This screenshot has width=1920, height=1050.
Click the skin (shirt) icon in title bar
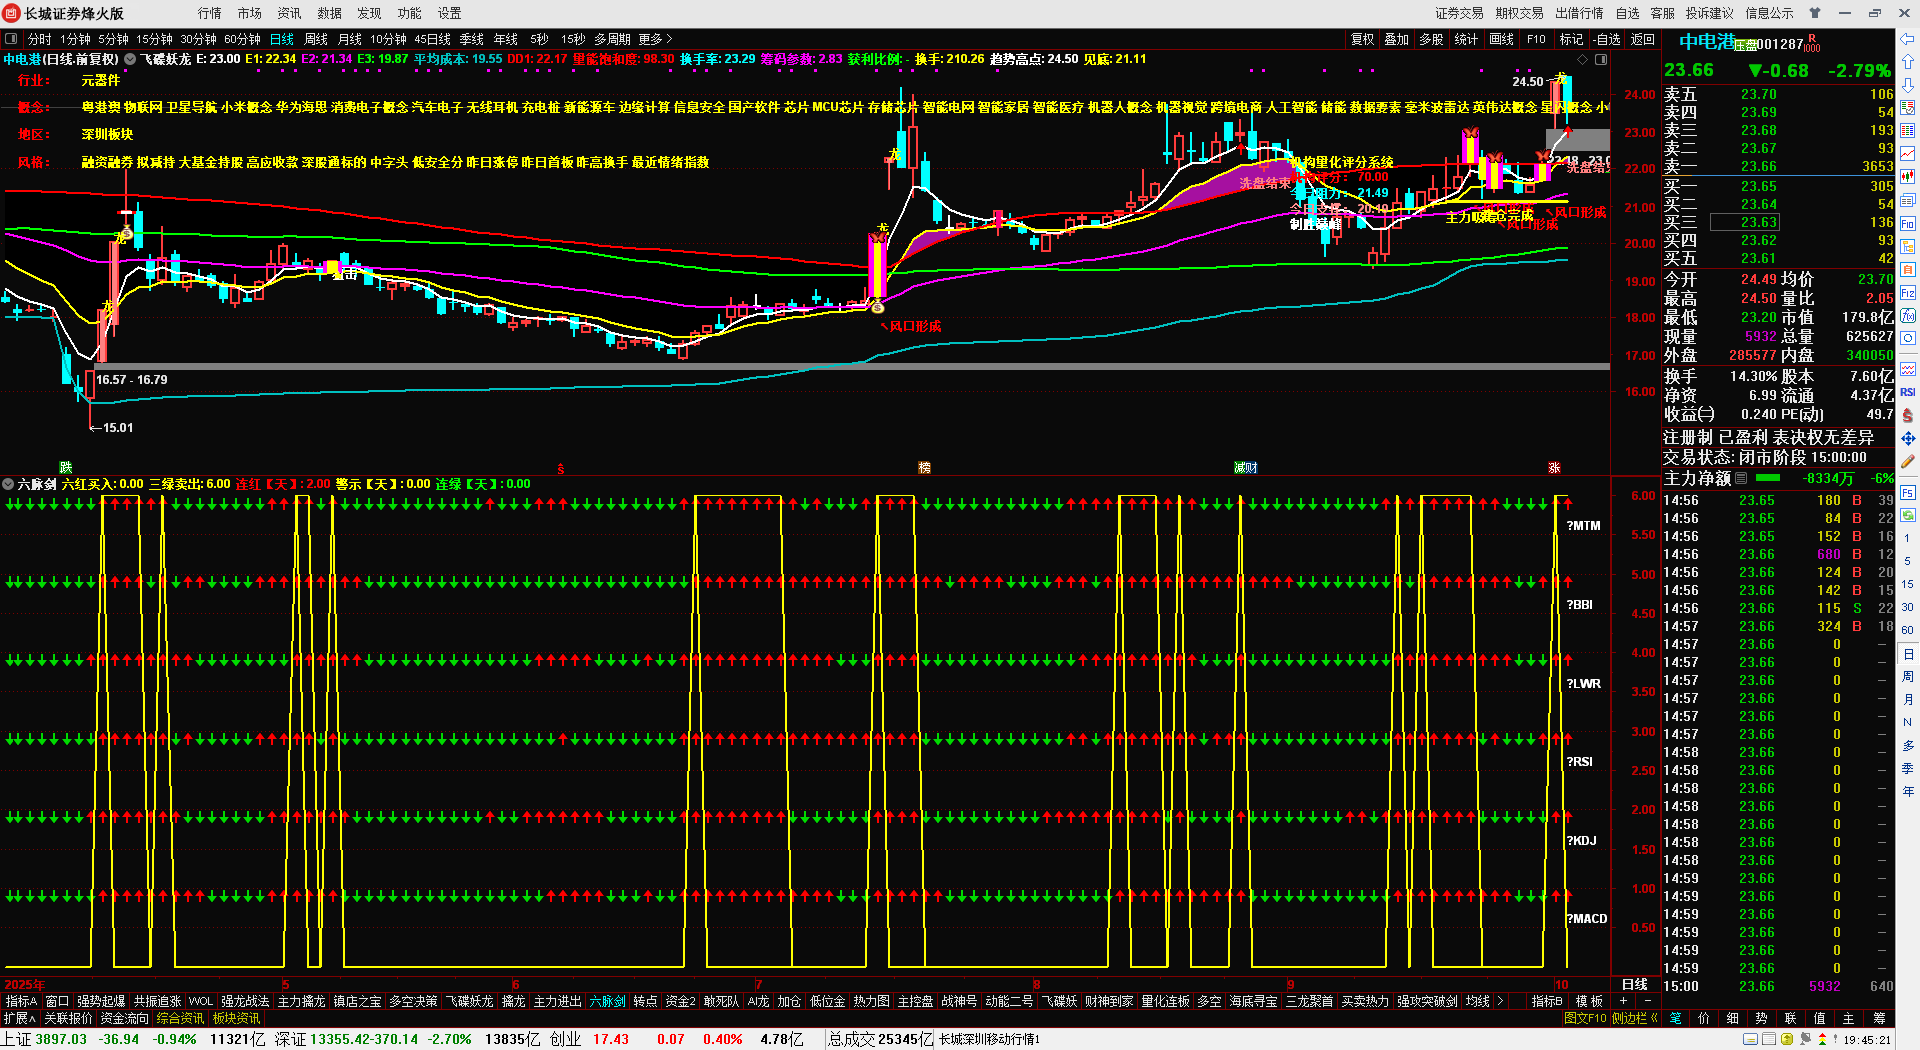coord(1815,13)
